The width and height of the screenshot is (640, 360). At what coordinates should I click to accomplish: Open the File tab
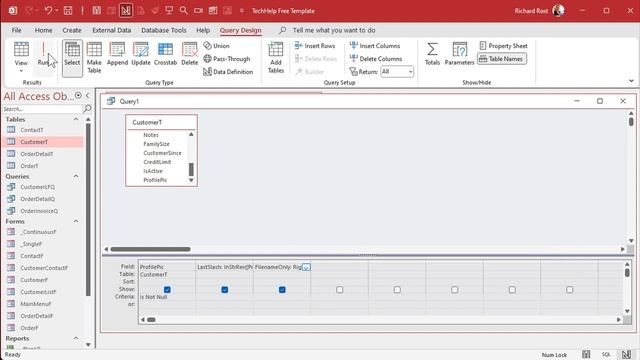click(16, 30)
